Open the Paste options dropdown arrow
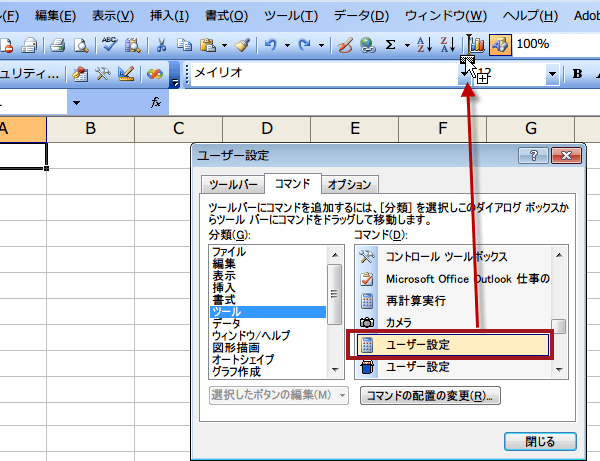Screen dimensions: 600x461 point(225,45)
